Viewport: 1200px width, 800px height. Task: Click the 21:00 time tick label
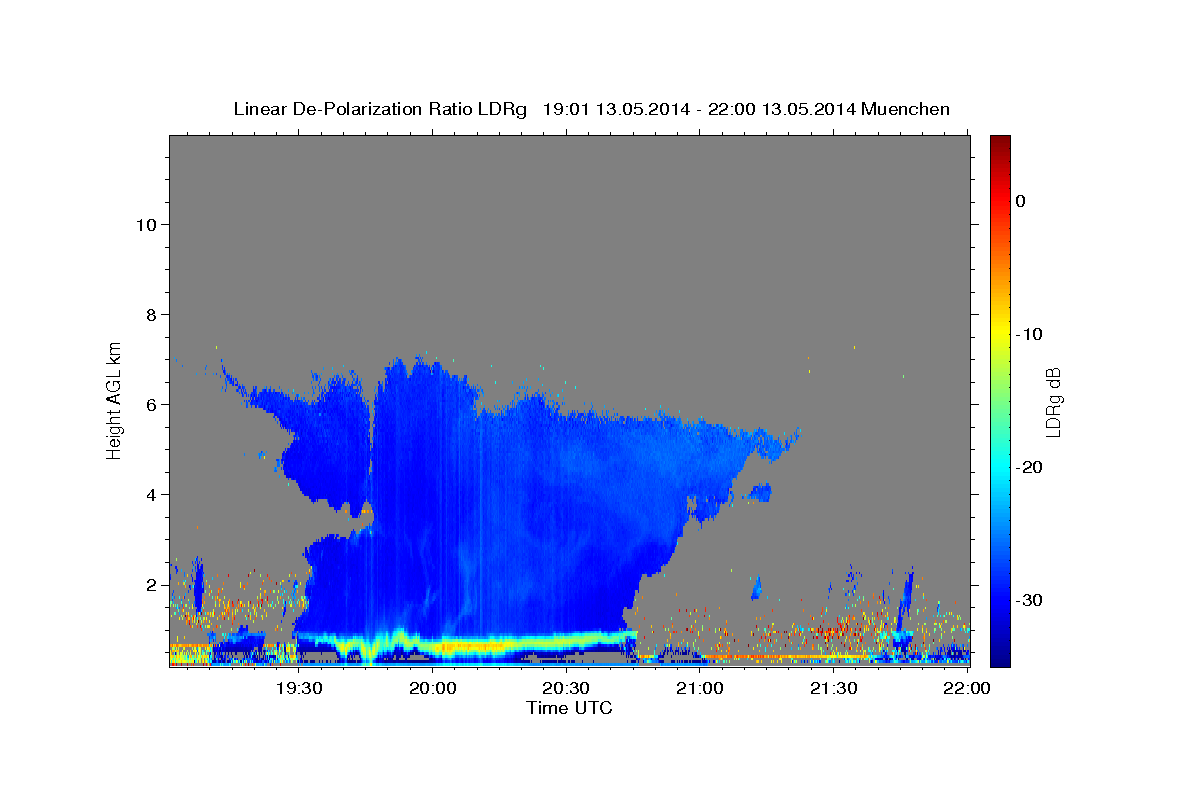(x=700, y=688)
